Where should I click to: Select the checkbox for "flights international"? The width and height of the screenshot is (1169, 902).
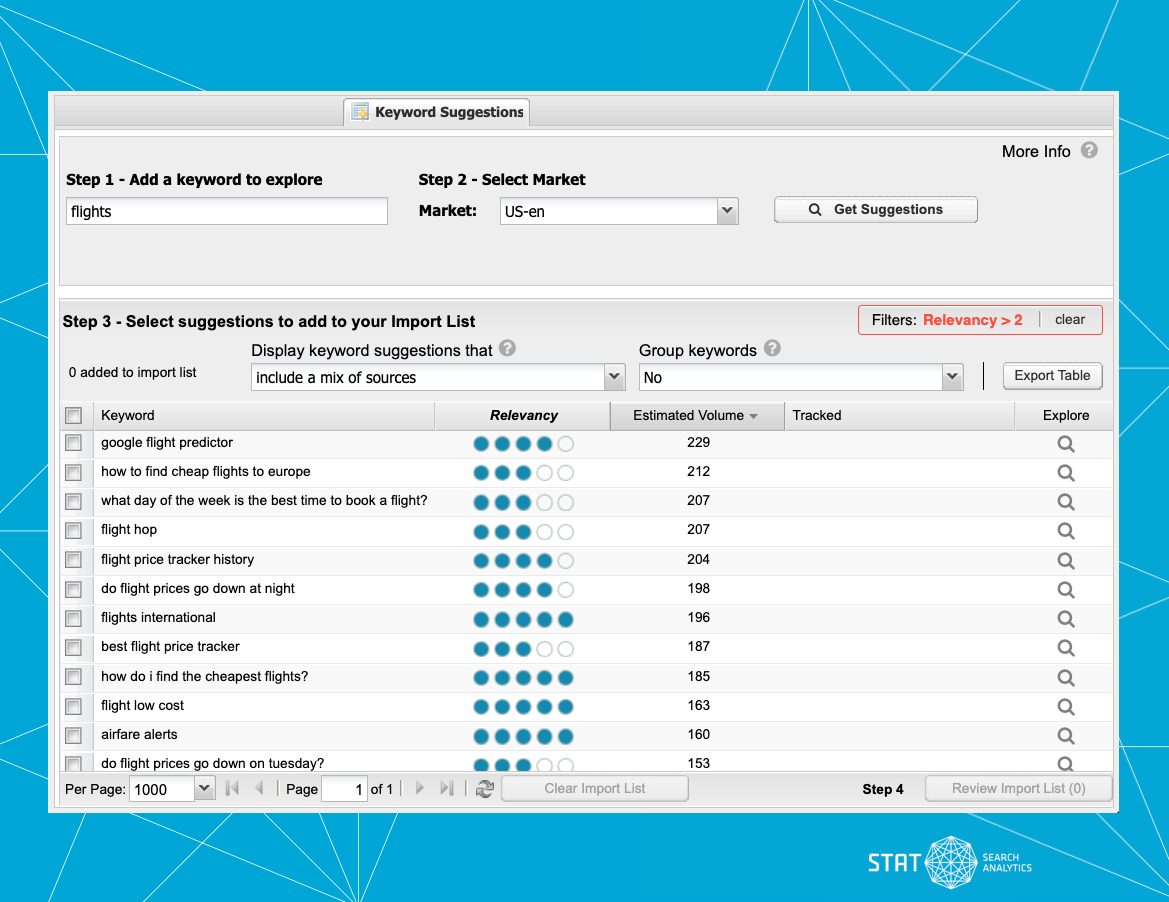pos(75,618)
